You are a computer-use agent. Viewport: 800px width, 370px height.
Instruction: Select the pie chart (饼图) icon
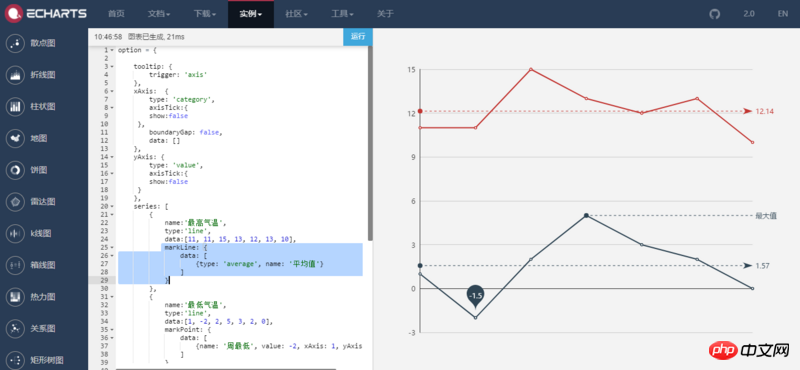click(x=15, y=170)
